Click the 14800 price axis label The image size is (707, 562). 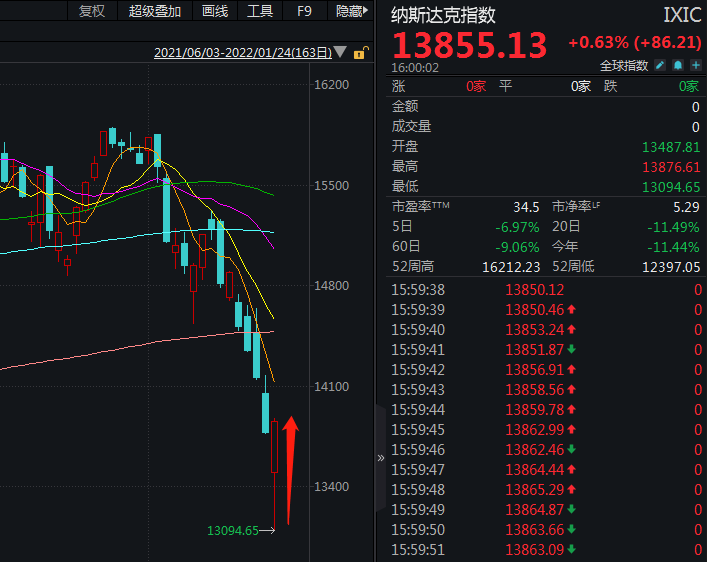pyautogui.click(x=331, y=286)
